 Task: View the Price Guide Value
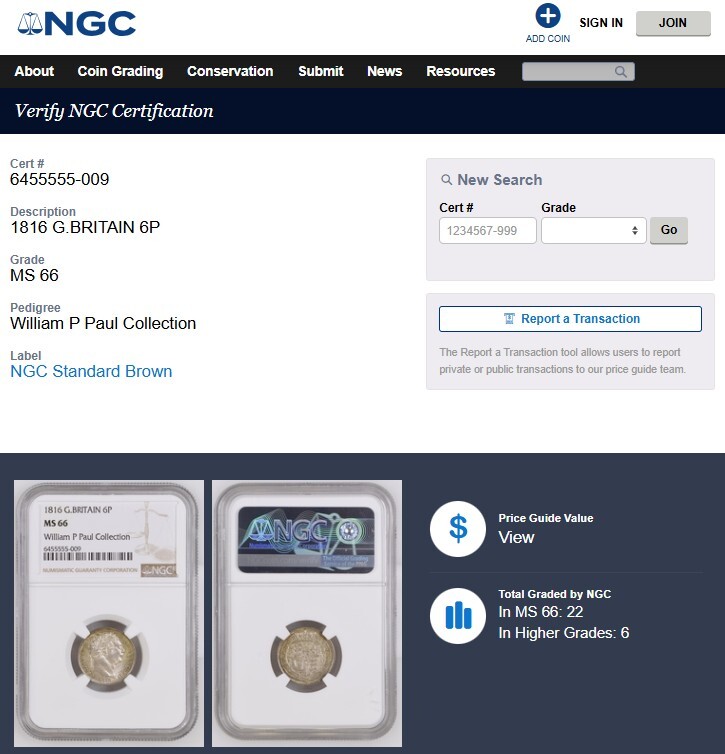point(516,537)
